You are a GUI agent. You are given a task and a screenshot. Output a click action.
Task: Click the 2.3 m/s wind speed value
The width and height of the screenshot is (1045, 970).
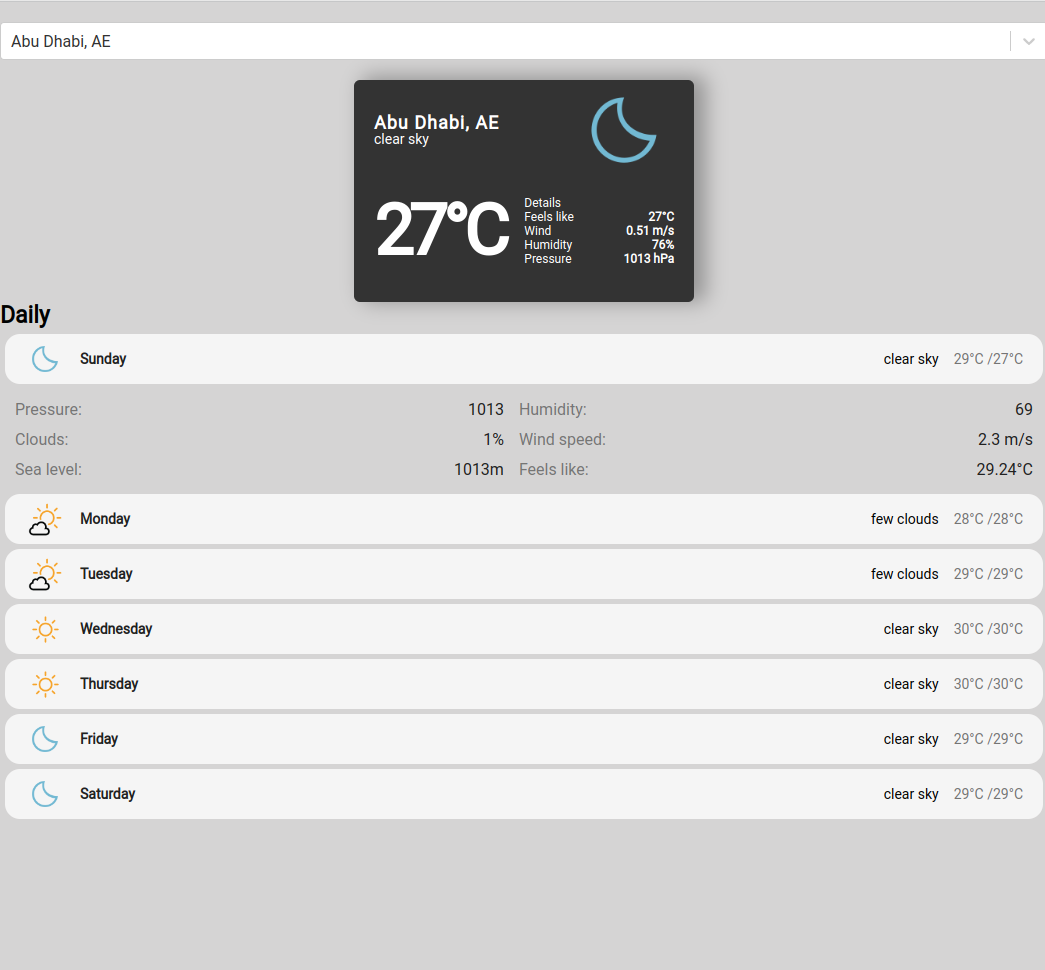pos(1005,439)
